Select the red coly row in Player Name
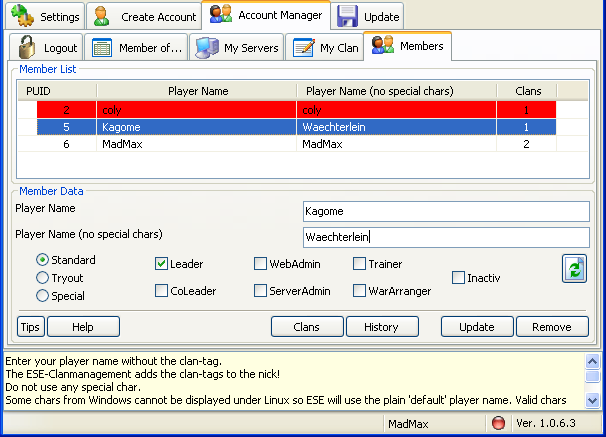This screenshot has width=606, height=437. [x=197, y=110]
